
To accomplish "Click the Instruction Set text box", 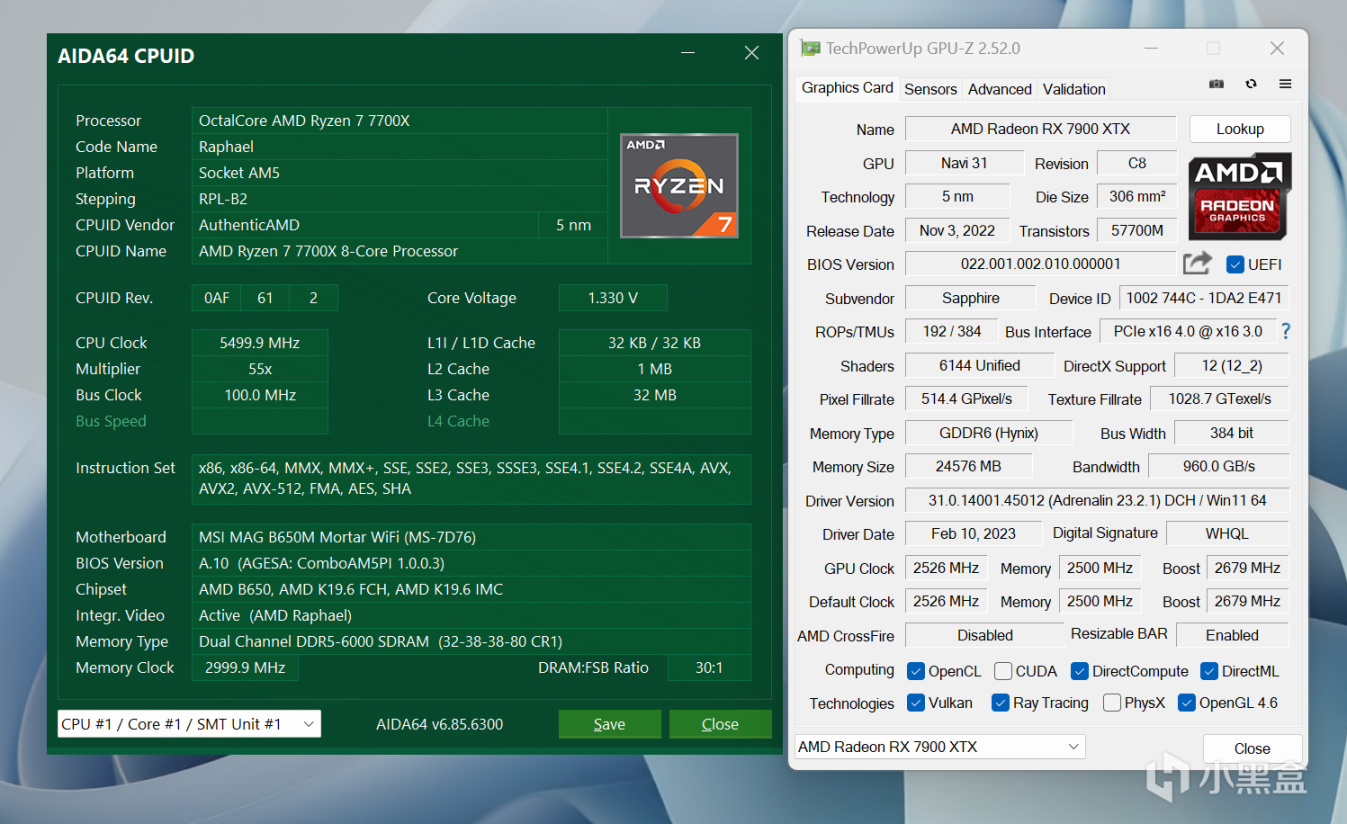I will pos(471,478).
